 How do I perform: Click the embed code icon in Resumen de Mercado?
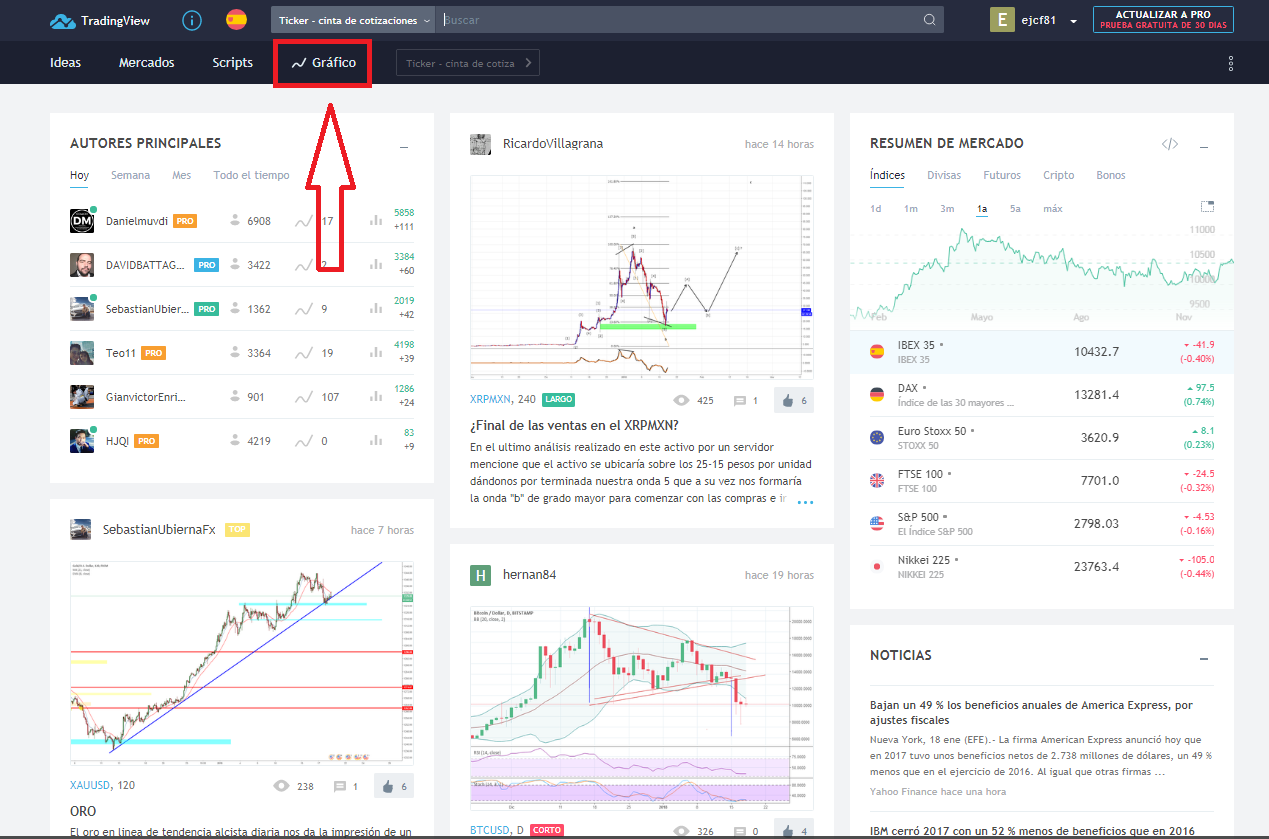pos(1169,144)
